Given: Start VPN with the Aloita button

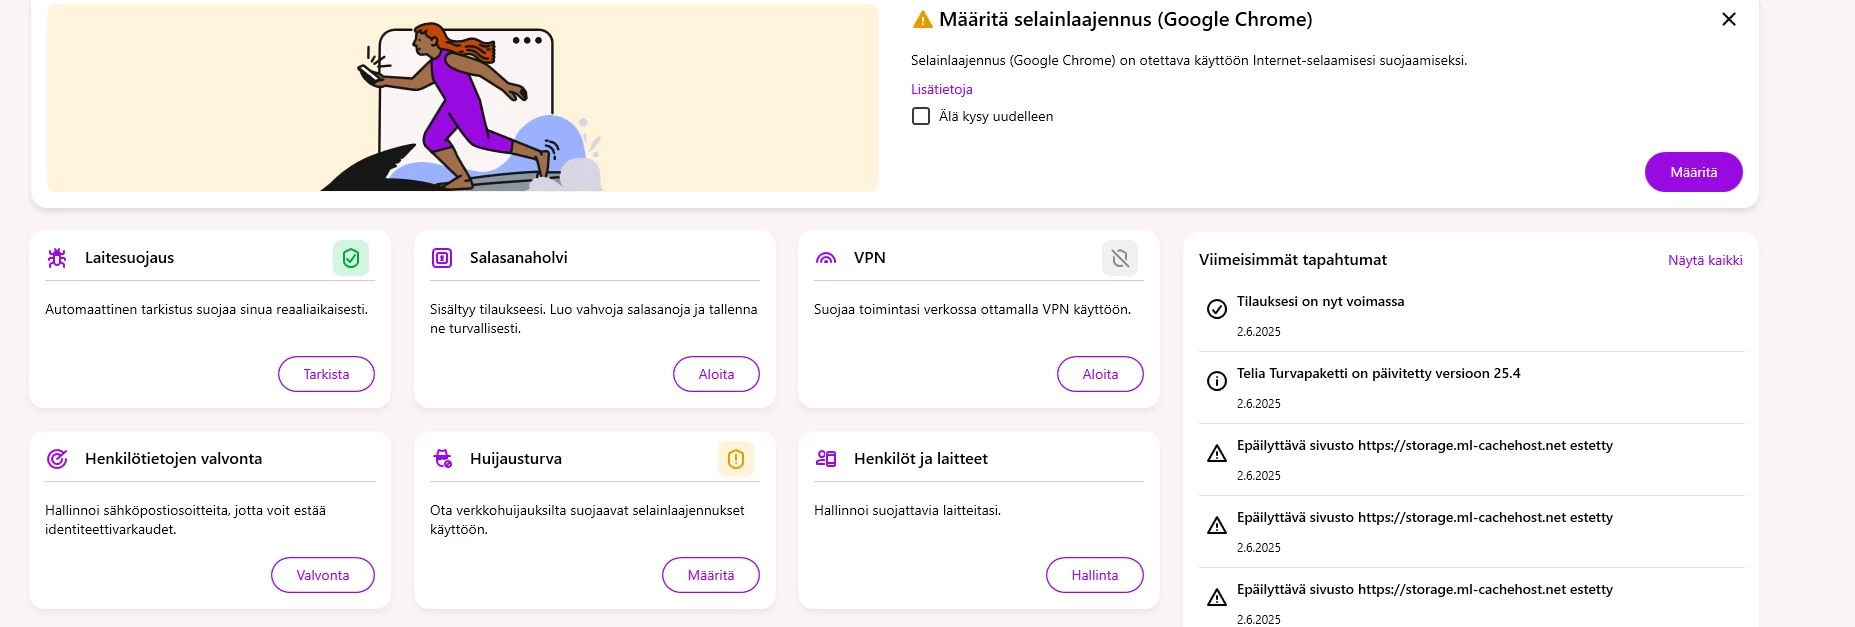Looking at the screenshot, I should coord(1100,374).
